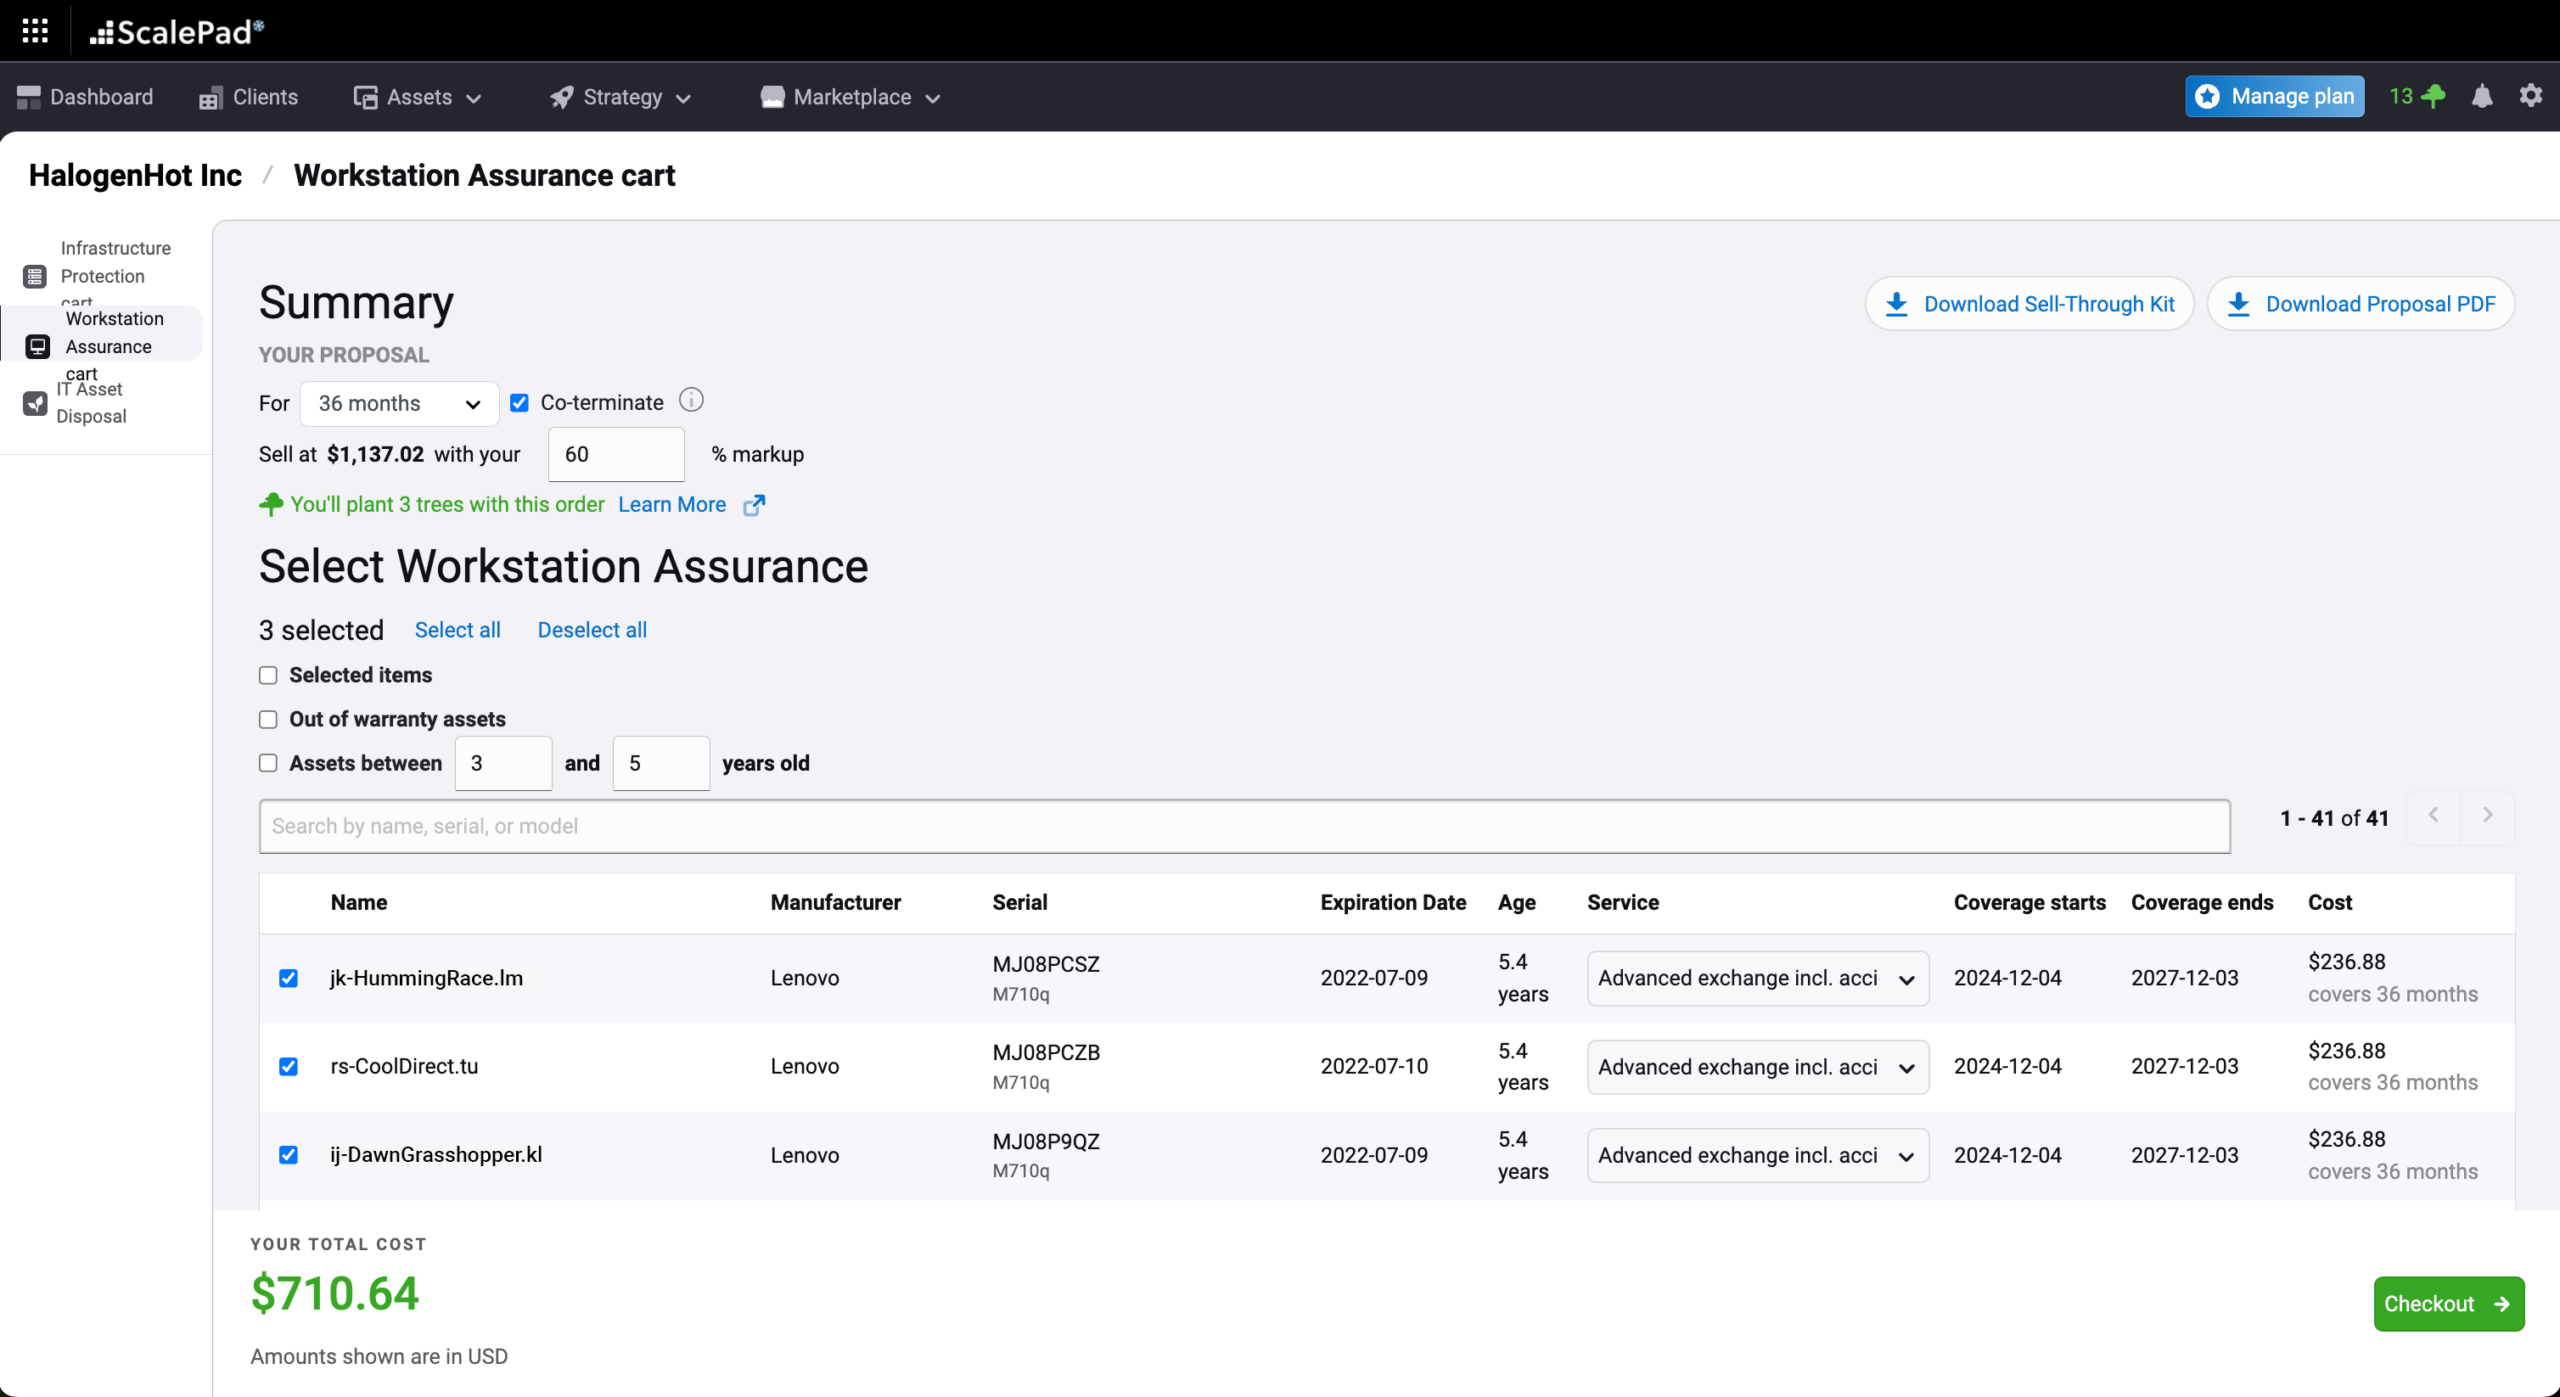The height and width of the screenshot is (1397, 2560).
Task: Download the Sell-Through Kit
Action: pos(2029,304)
